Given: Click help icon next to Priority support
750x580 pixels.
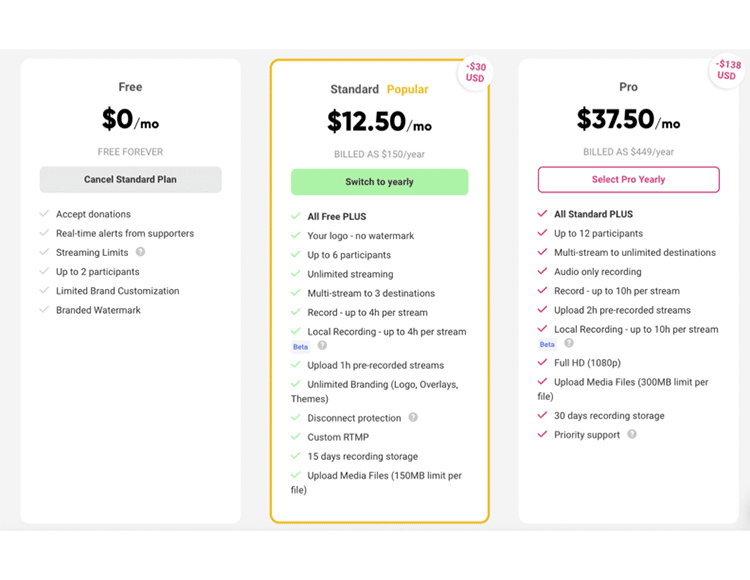Looking at the screenshot, I should [632, 434].
